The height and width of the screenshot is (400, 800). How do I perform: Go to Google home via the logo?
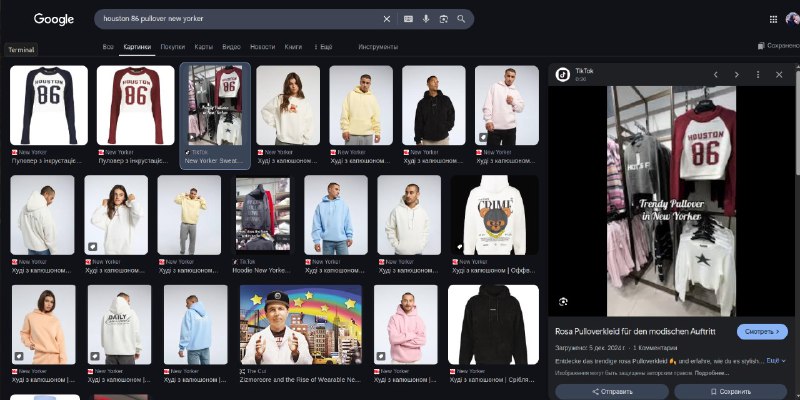[x=54, y=19]
